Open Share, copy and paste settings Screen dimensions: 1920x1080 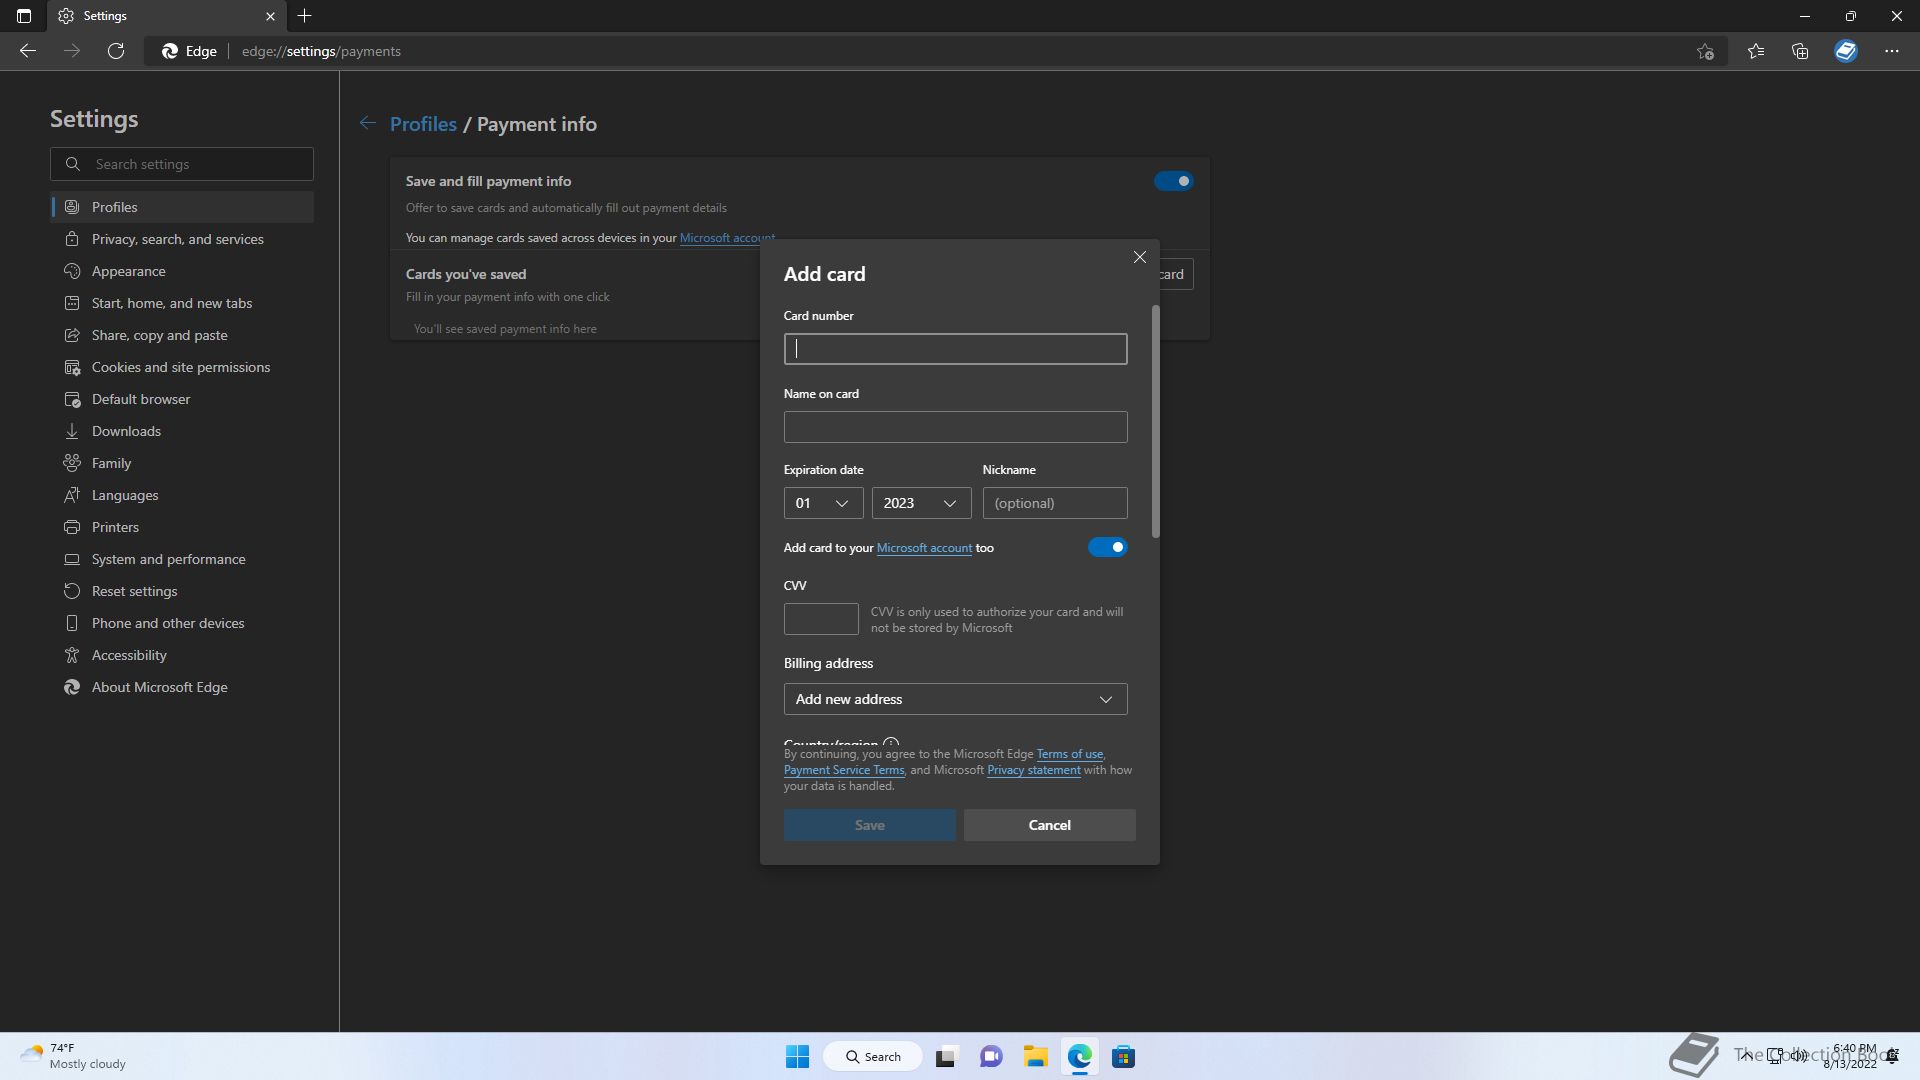pyautogui.click(x=182, y=335)
